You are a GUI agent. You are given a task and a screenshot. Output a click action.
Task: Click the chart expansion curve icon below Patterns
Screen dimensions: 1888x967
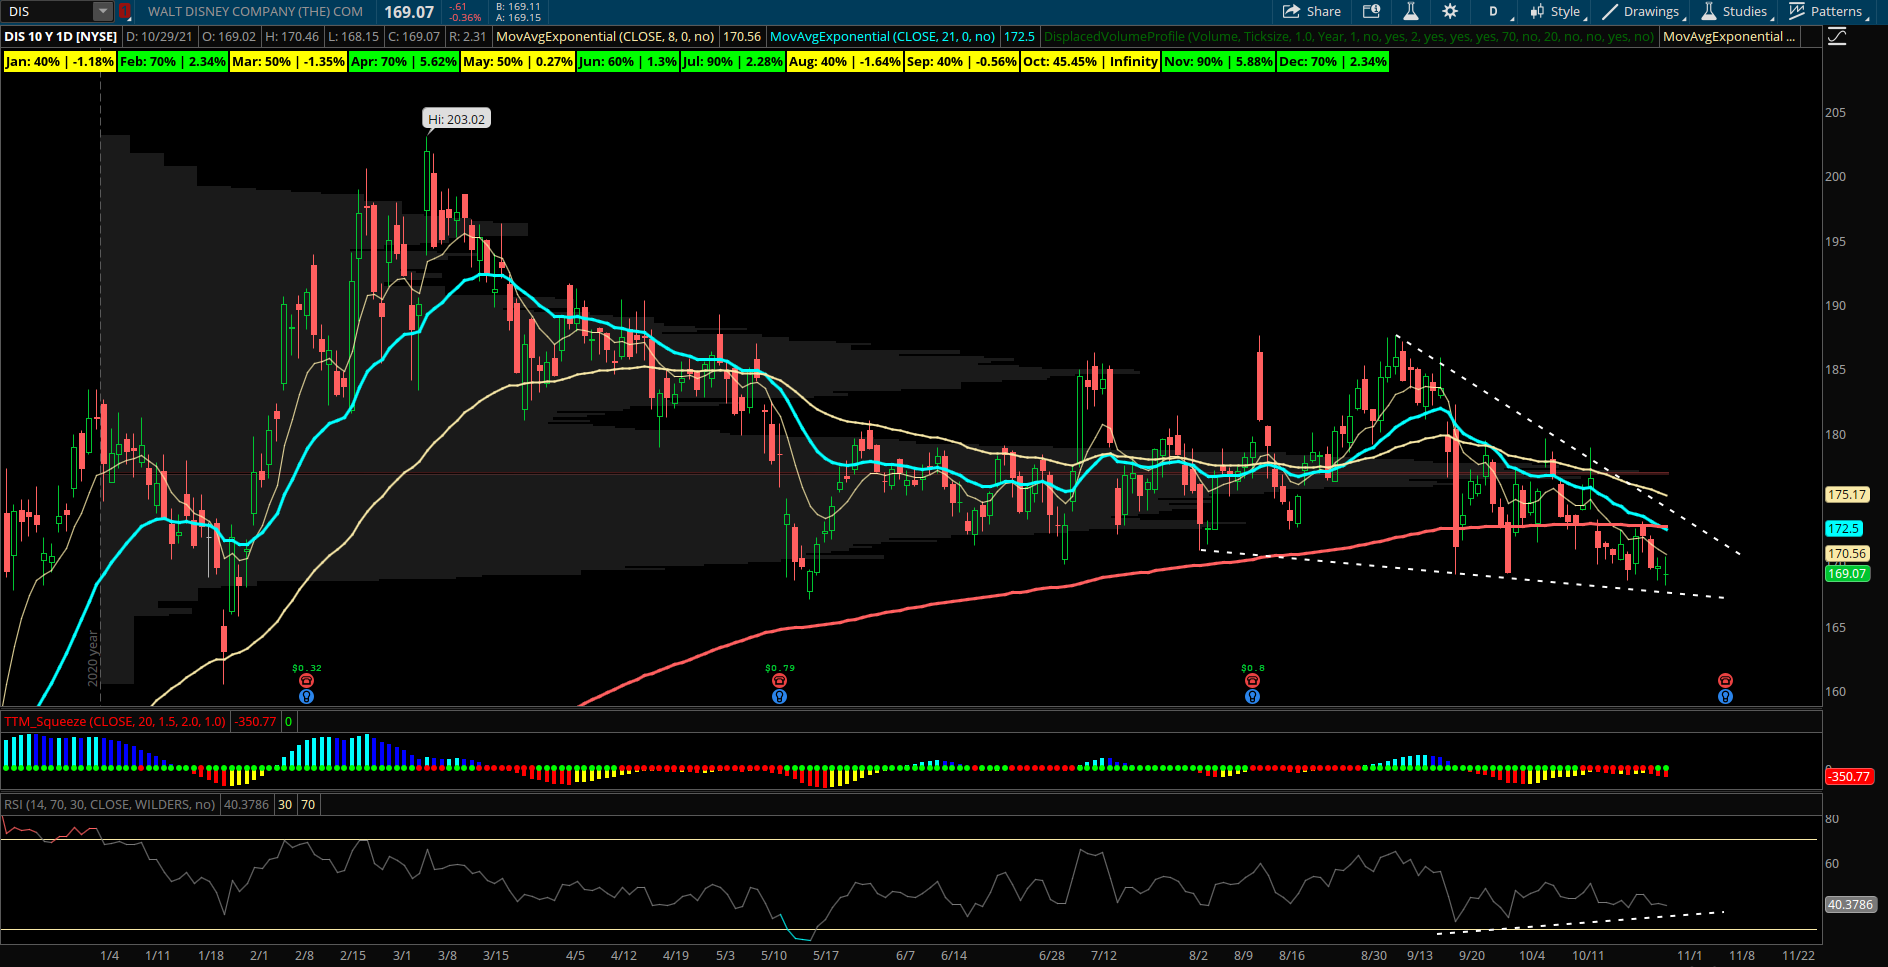1838,37
